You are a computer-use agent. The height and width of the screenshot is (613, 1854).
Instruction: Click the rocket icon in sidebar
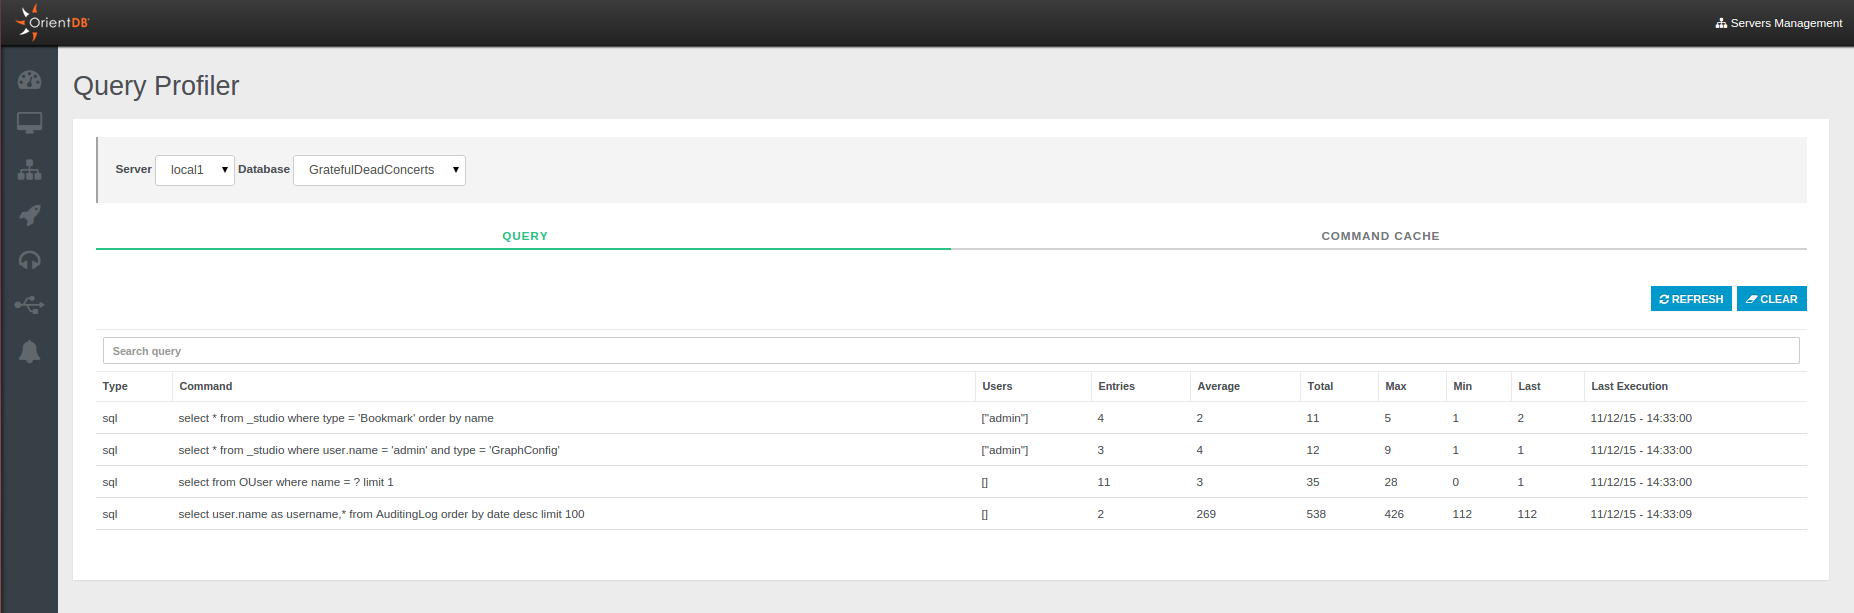(29, 215)
